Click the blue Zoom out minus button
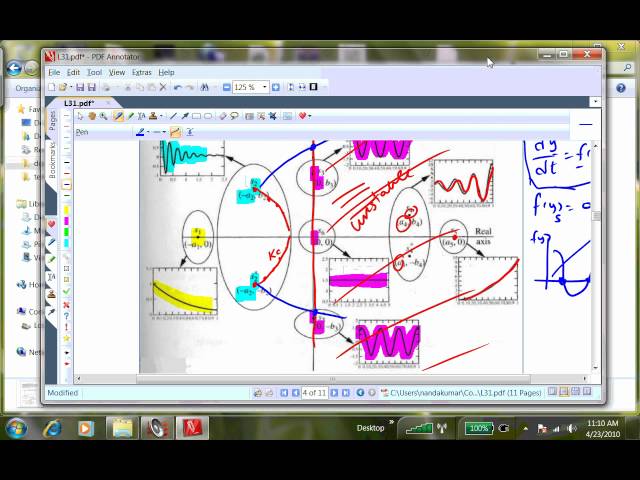Viewport: 640px width, 480px height. coord(227,87)
